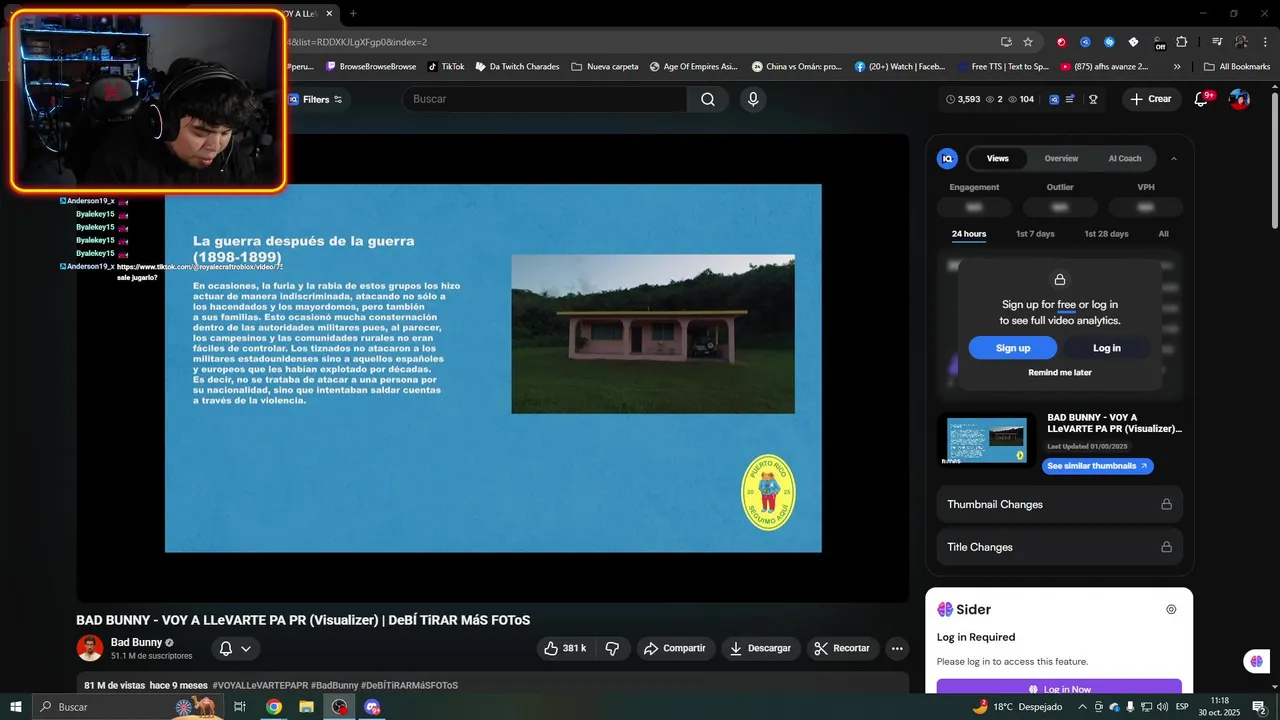This screenshot has height=720, width=1280.
Task: Click Remind me later
Action: click(x=1060, y=372)
